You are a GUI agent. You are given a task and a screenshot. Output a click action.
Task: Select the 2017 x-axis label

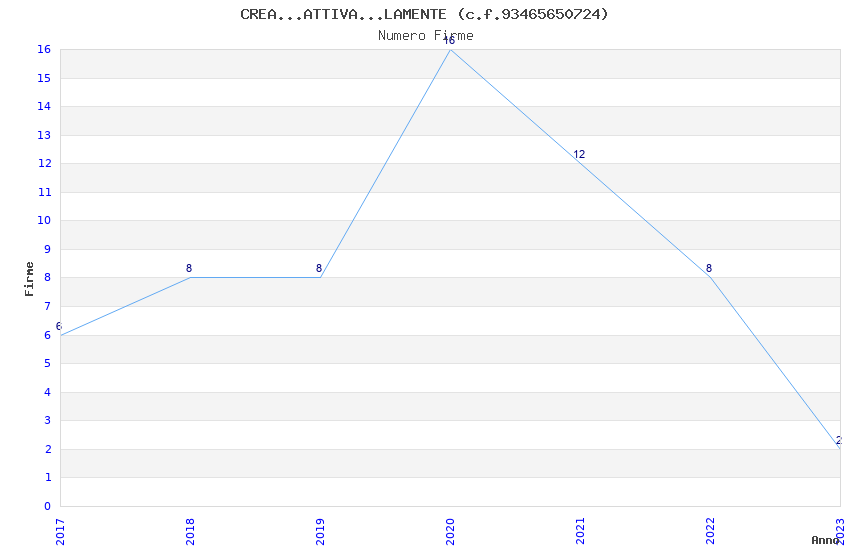pos(60,532)
